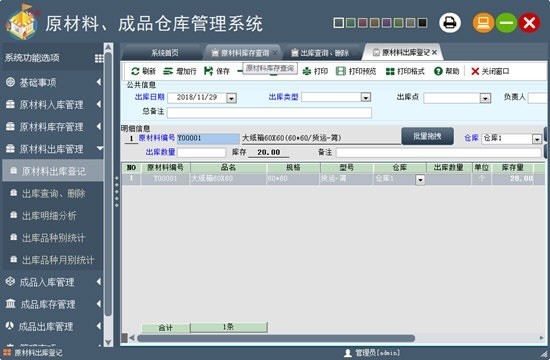Click 增加行 to add a row
The height and width of the screenshot is (360, 550).
180,71
